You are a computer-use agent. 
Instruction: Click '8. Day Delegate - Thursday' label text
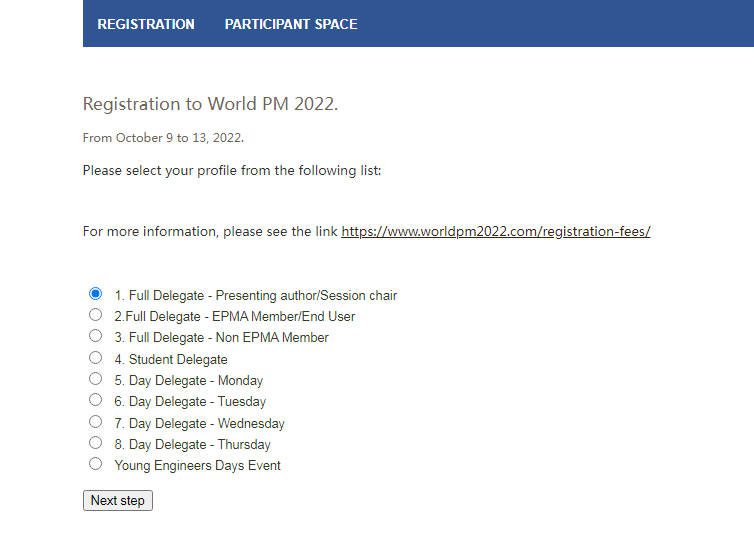pyautogui.click(x=192, y=445)
